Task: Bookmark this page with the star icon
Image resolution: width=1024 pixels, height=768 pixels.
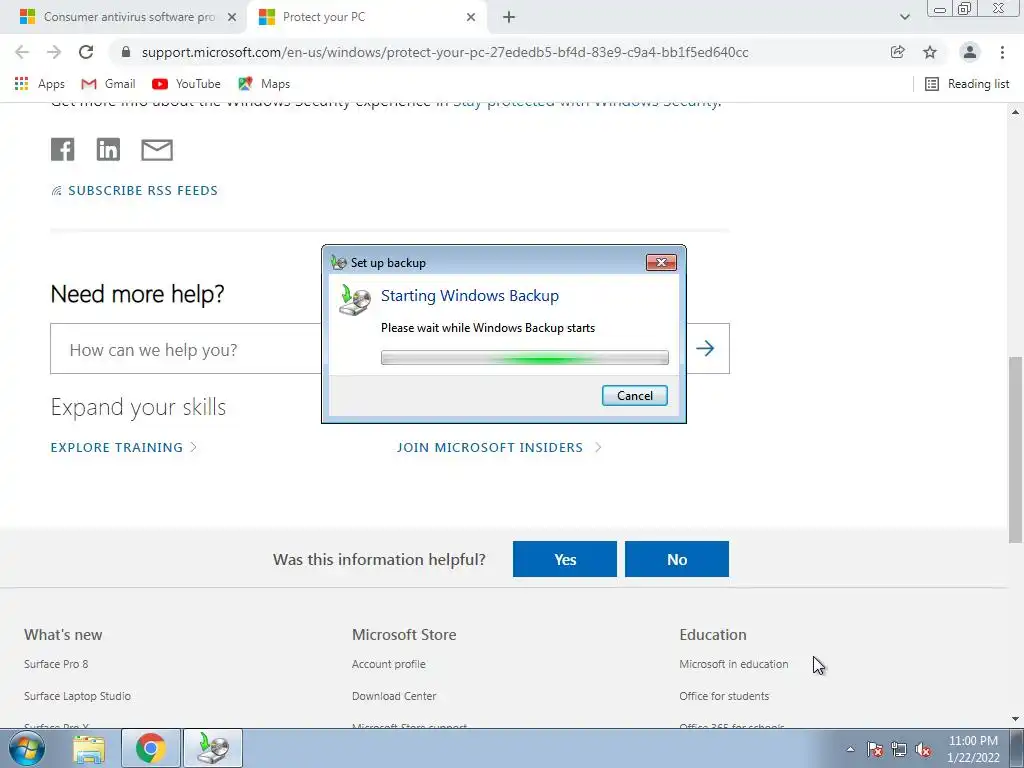Action: [x=930, y=52]
